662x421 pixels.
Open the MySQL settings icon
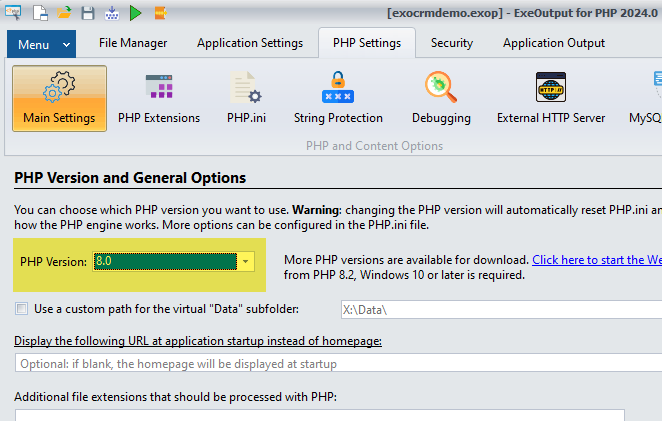(x=646, y=98)
